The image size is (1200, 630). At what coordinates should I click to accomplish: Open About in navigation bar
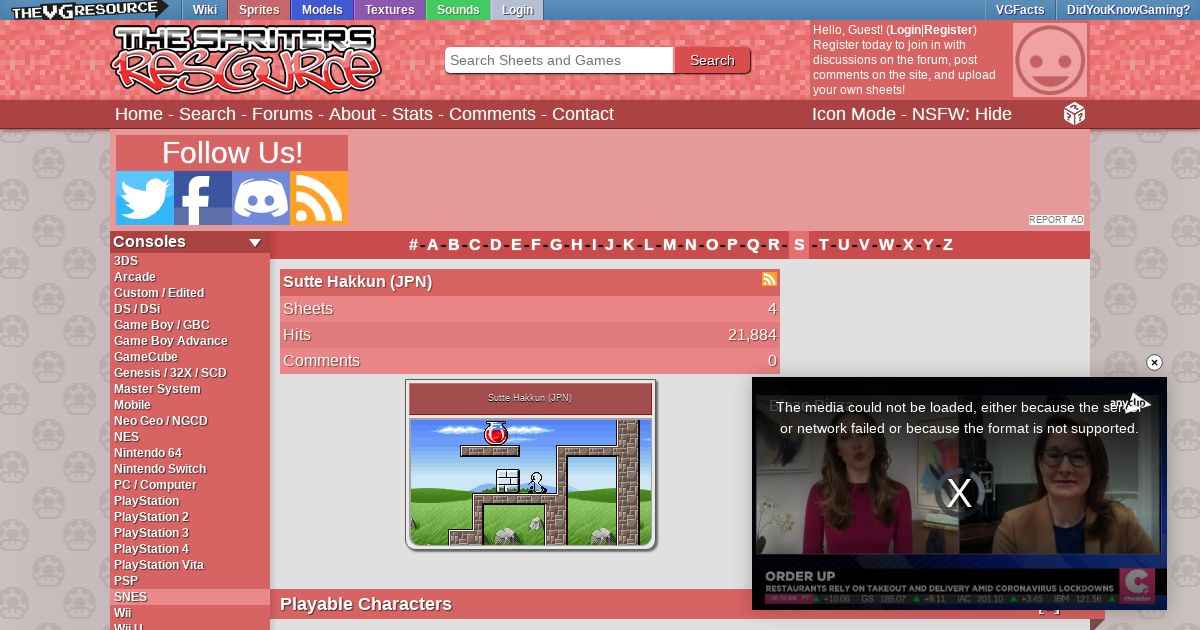pos(352,114)
